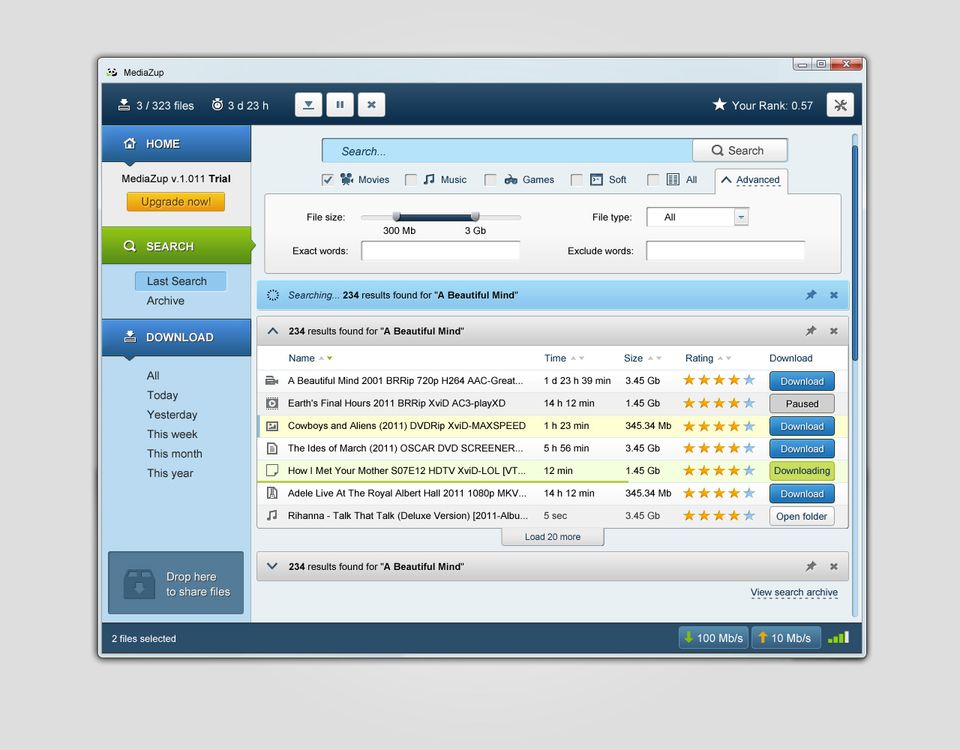The height and width of the screenshot is (750, 960).
Task: Load 20 more results
Action: tap(552, 536)
